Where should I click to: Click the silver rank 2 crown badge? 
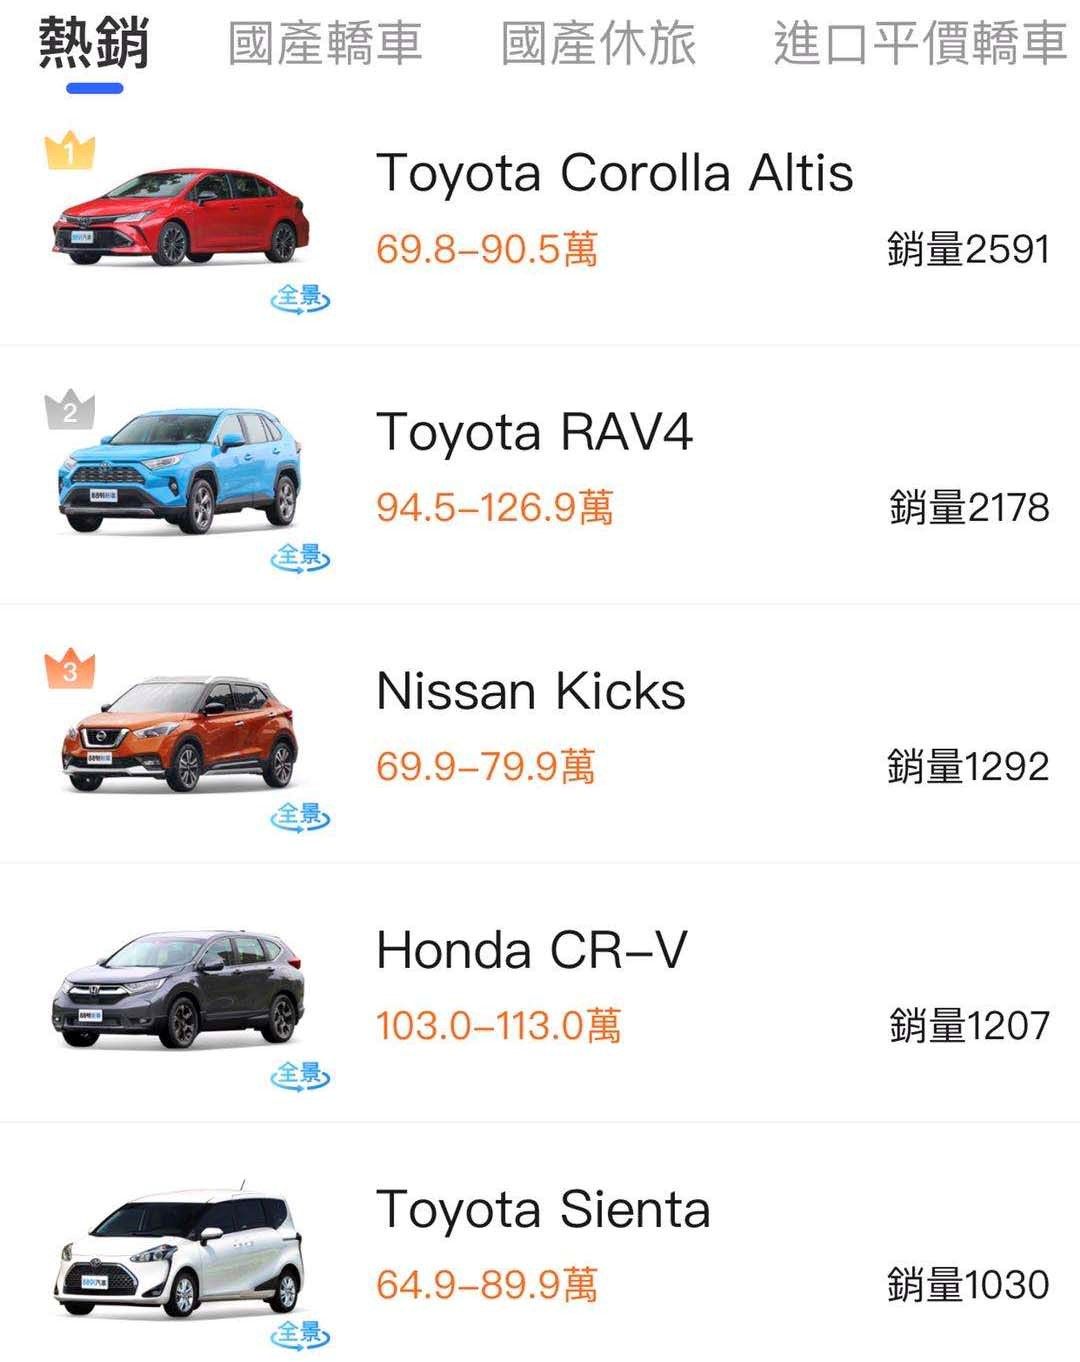(x=70, y=410)
